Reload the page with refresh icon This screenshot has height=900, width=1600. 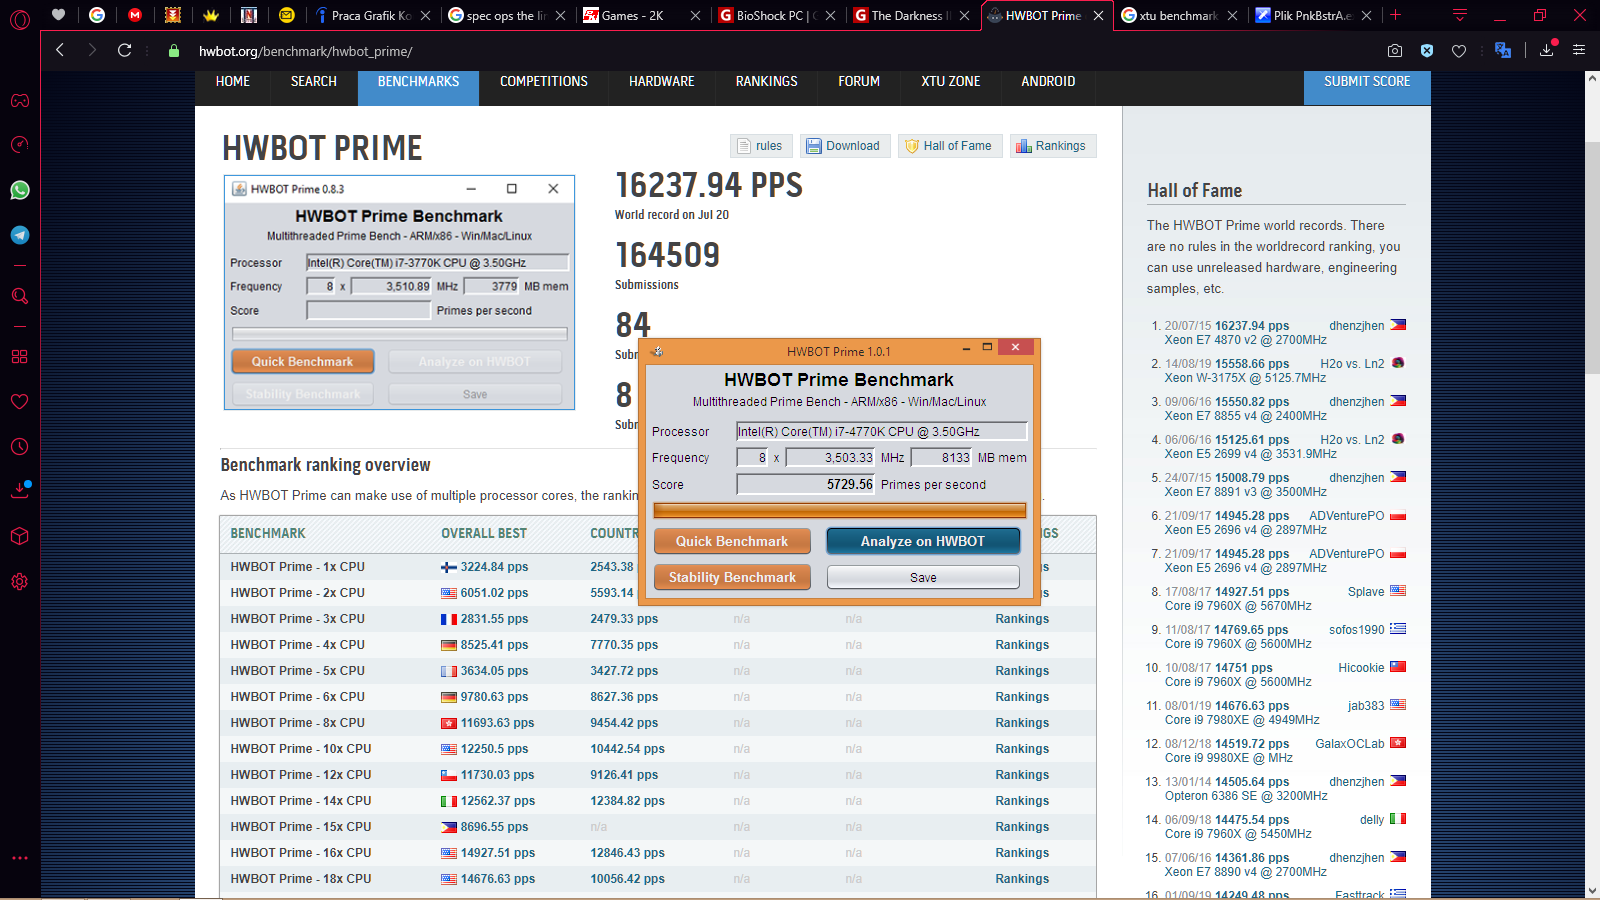click(124, 50)
